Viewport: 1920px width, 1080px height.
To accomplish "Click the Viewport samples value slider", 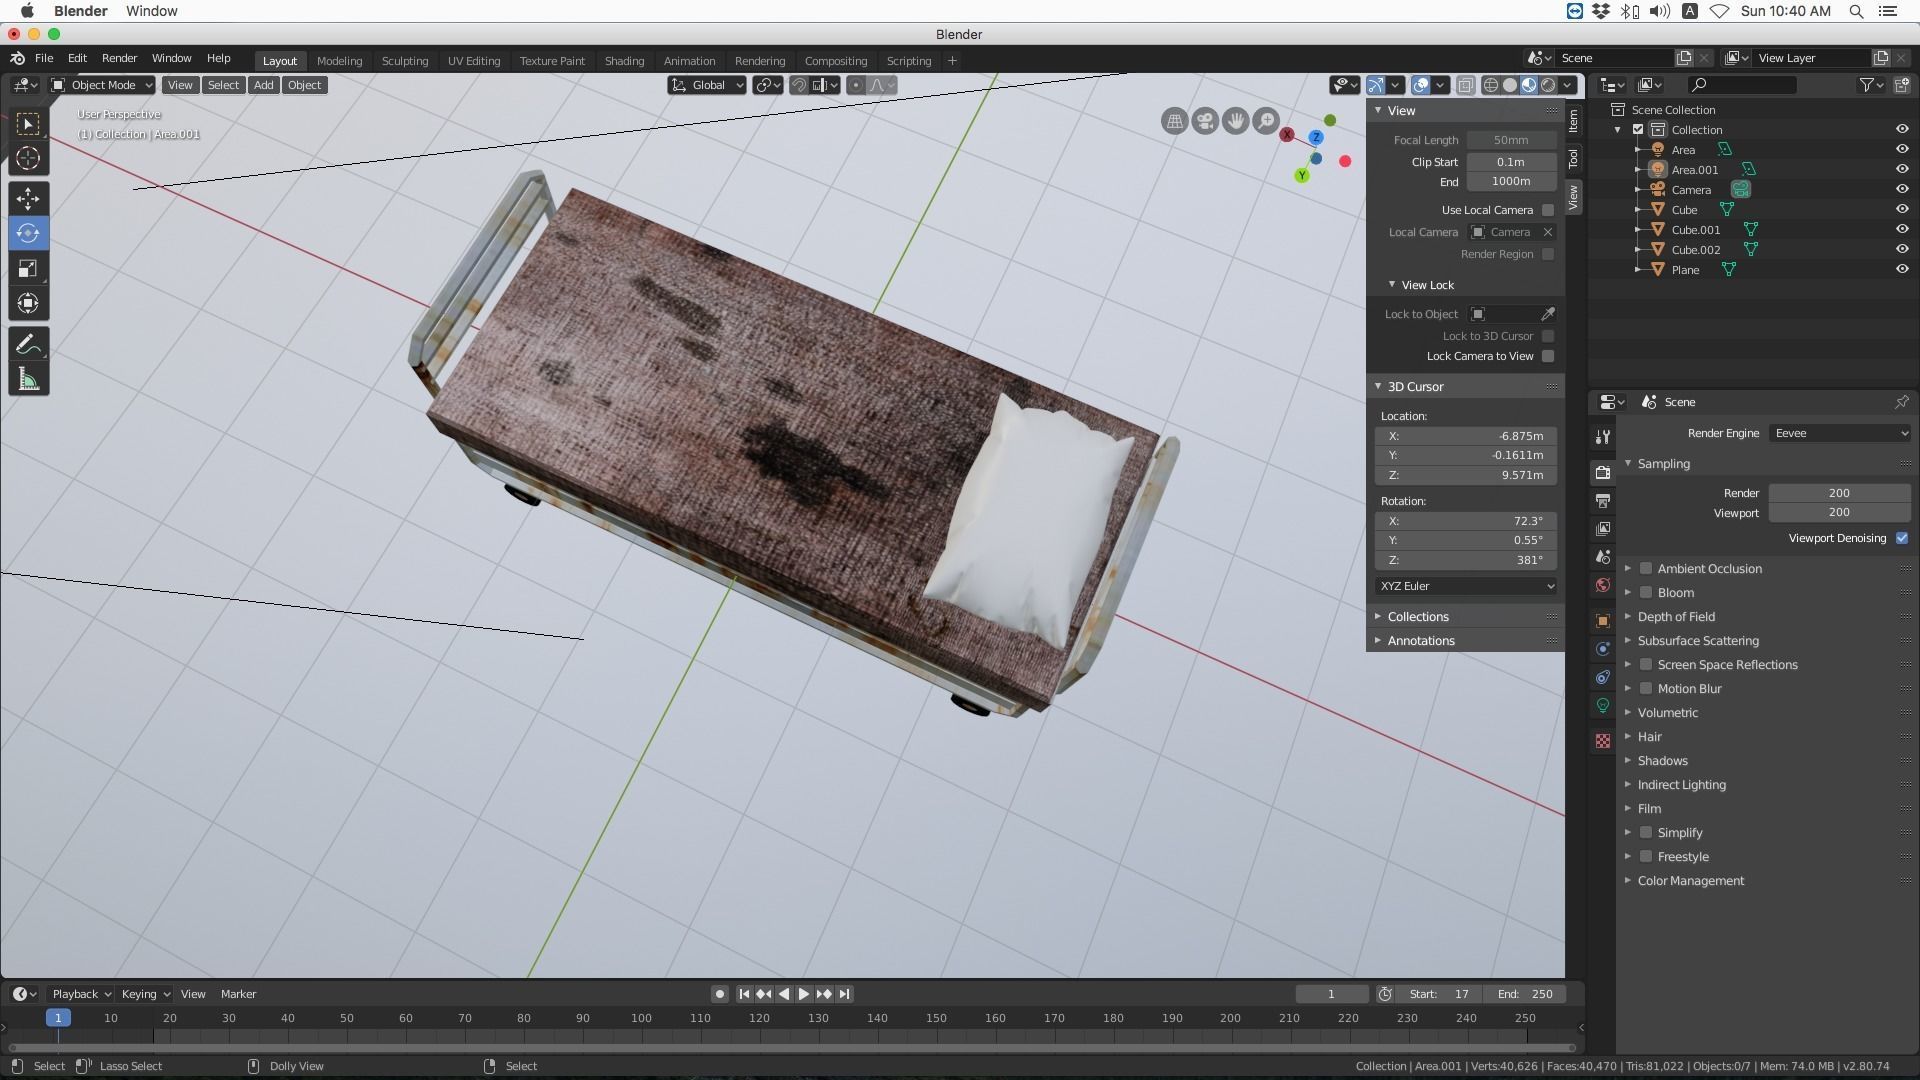I will pos(1839,512).
